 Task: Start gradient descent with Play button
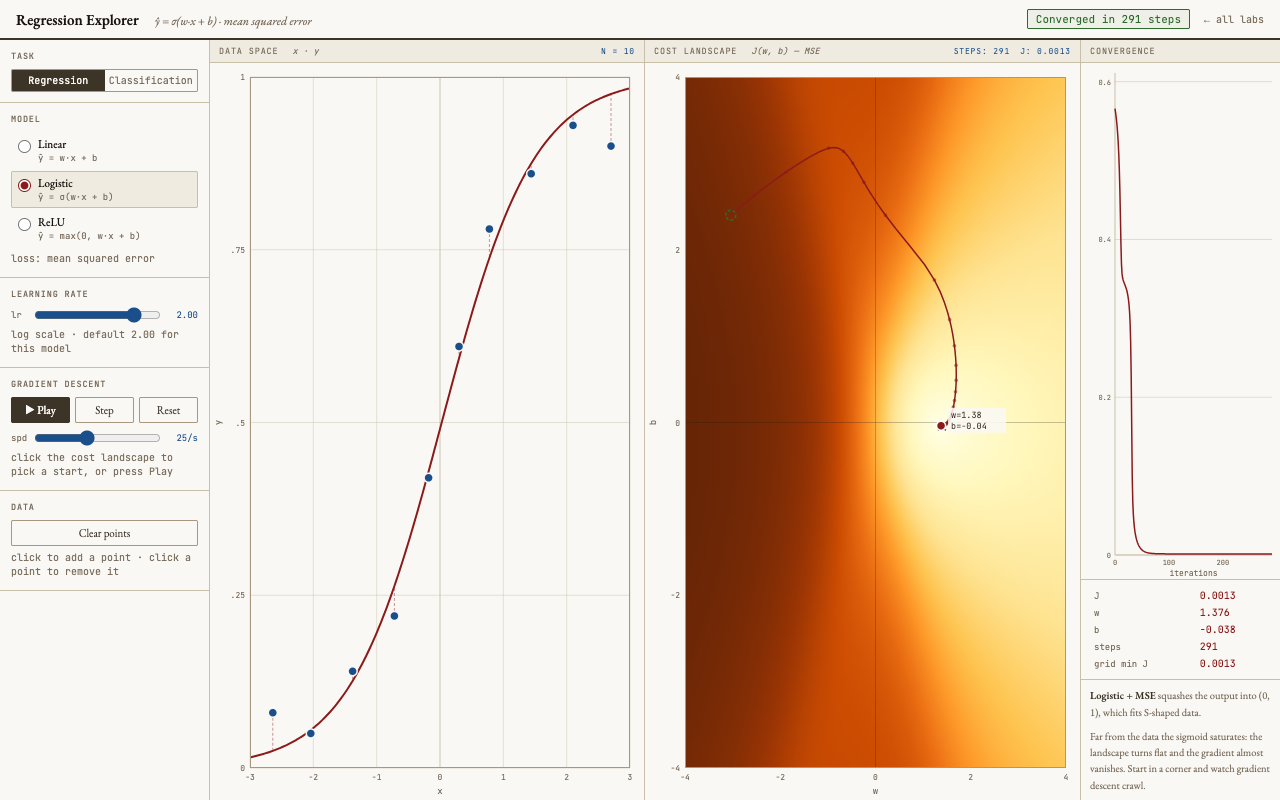[x=41, y=410]
